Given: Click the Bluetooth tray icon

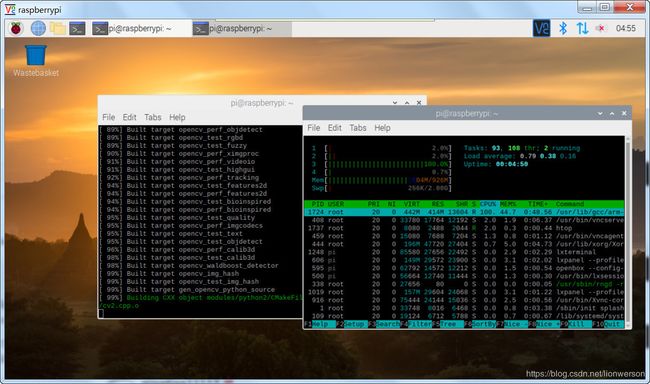Looking at the screenshot, I should [x=563, y=28].
